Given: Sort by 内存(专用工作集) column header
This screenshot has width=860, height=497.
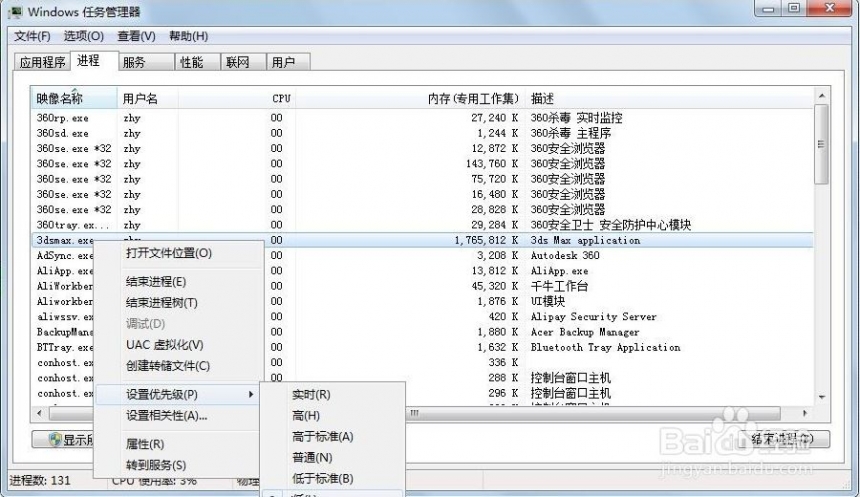Looking at the screenshot, I should 410,99.
